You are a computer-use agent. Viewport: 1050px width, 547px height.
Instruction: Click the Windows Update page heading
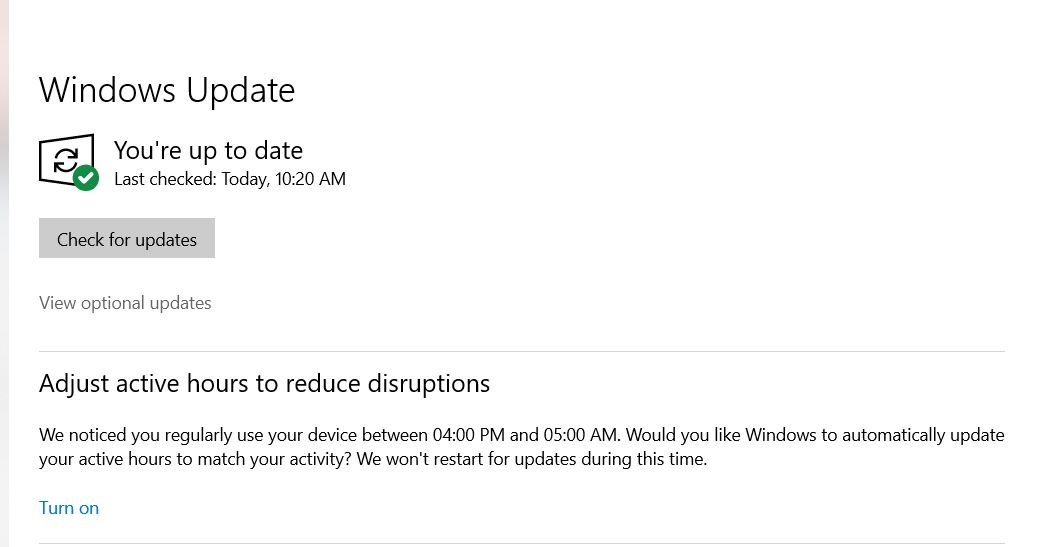click(x=167, y=90)
